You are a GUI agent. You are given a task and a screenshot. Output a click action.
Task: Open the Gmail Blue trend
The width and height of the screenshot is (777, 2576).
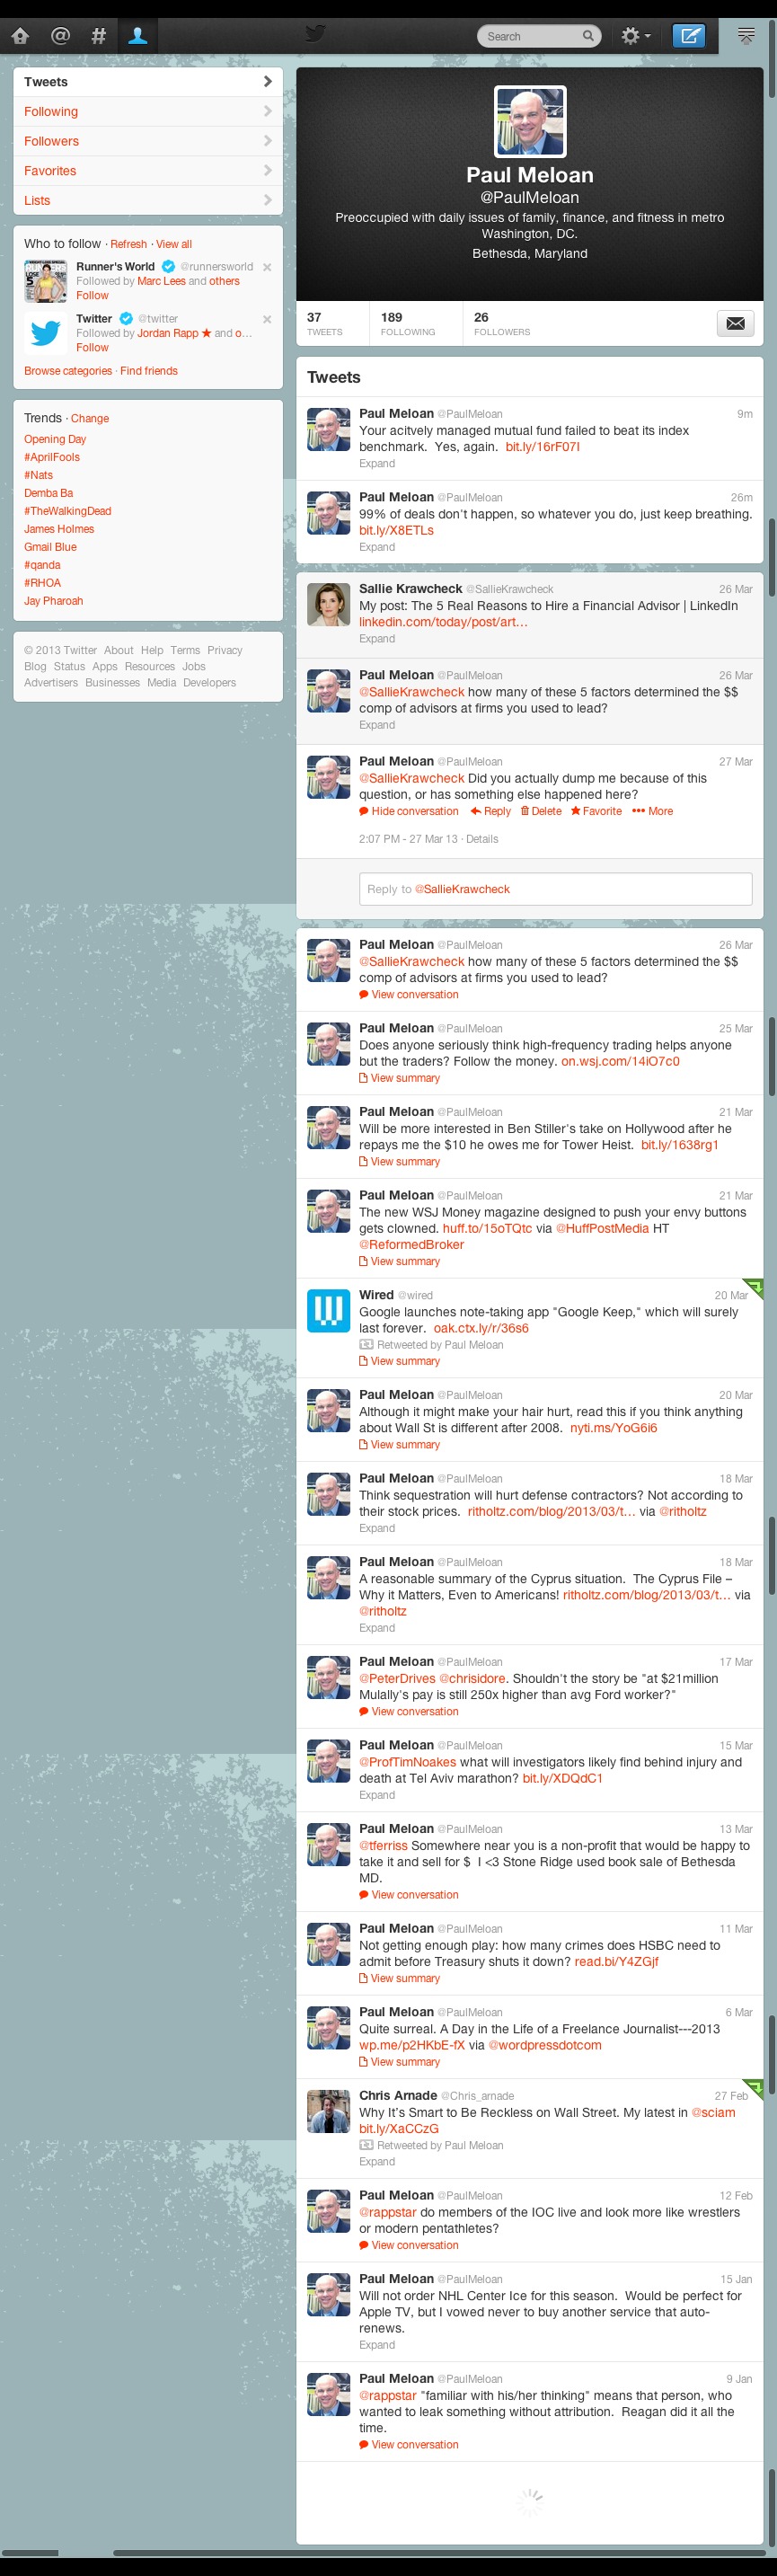tap(50, 547)
